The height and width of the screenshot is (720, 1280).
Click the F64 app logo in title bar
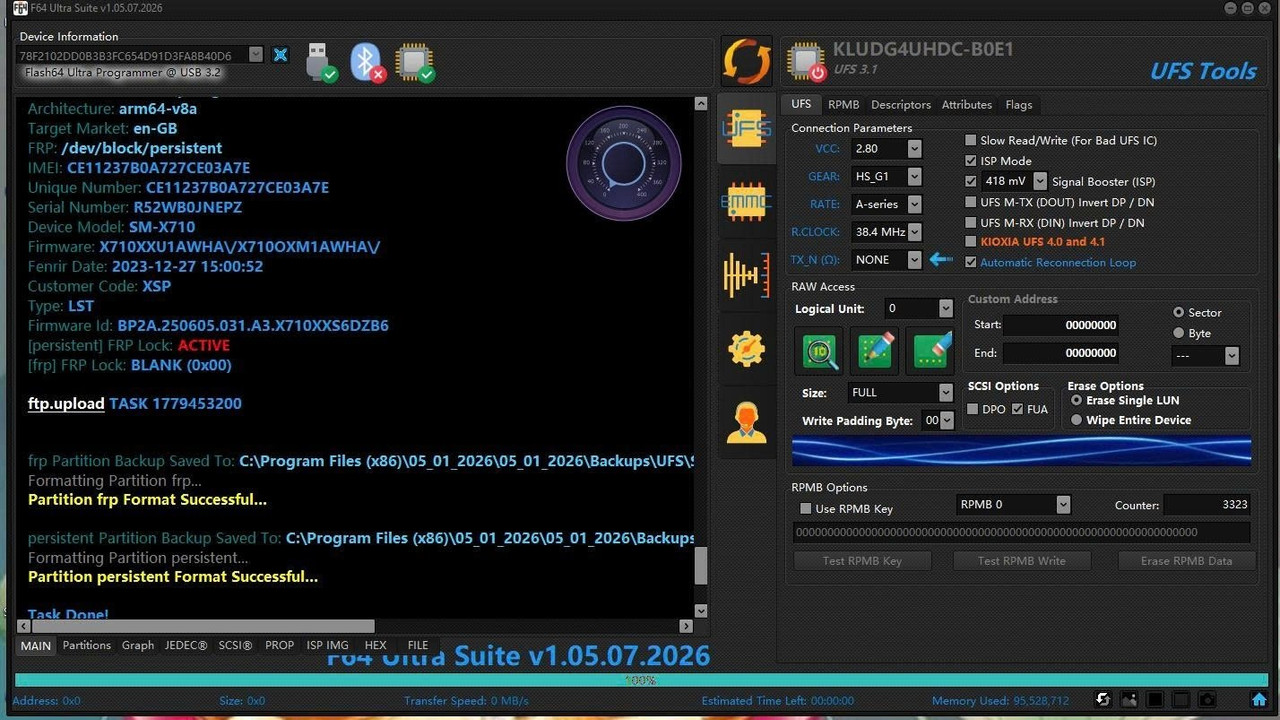tap(20, 8)
